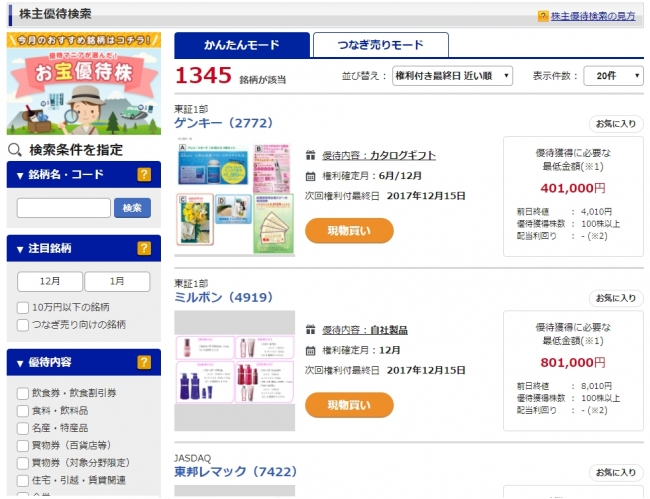Switch to かんたんモード tab

pyautogui.click(x=242, y=45)
